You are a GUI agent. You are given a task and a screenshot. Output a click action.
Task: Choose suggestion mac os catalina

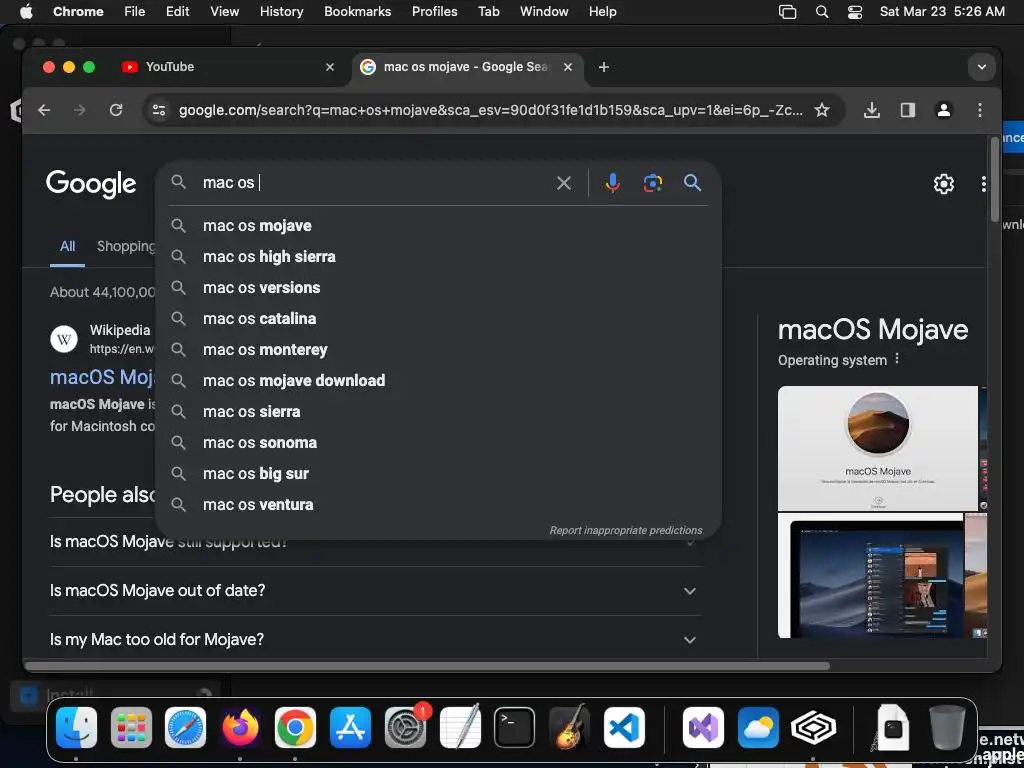(x=438, y=319)
